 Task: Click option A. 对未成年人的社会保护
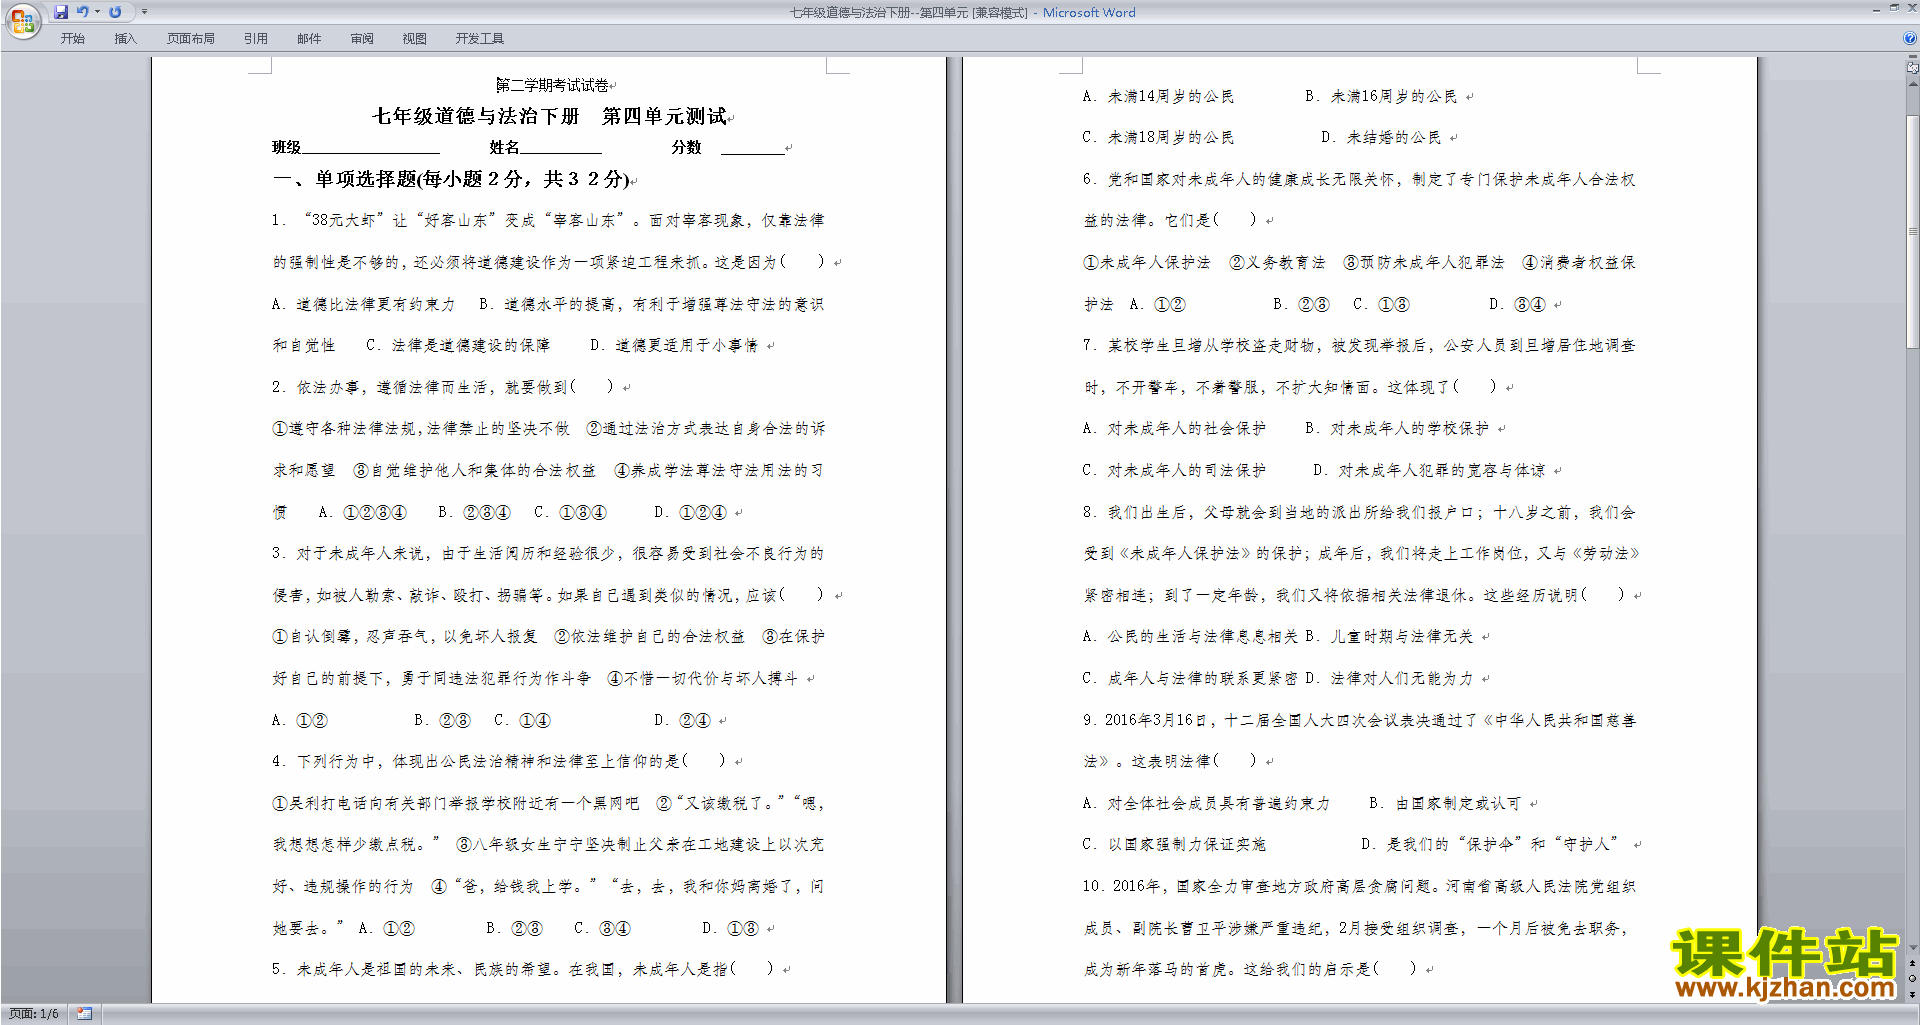tap(1174, 428)
